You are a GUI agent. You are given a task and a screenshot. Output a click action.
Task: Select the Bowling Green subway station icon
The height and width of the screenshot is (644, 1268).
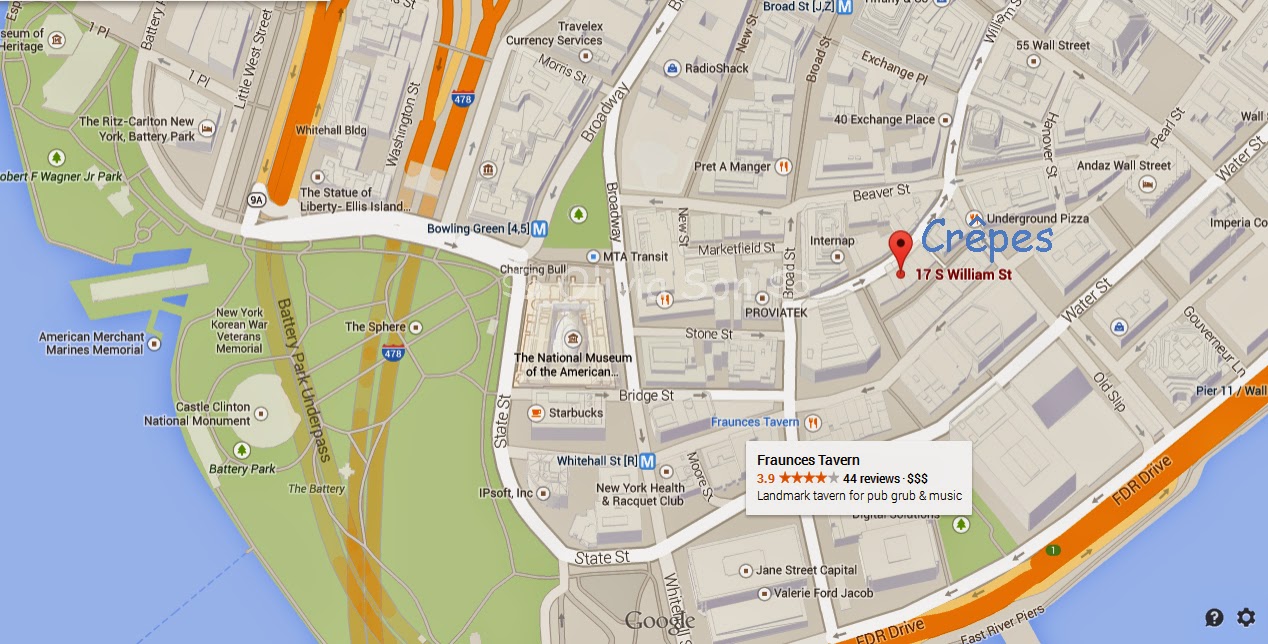[x=540, y=228]
